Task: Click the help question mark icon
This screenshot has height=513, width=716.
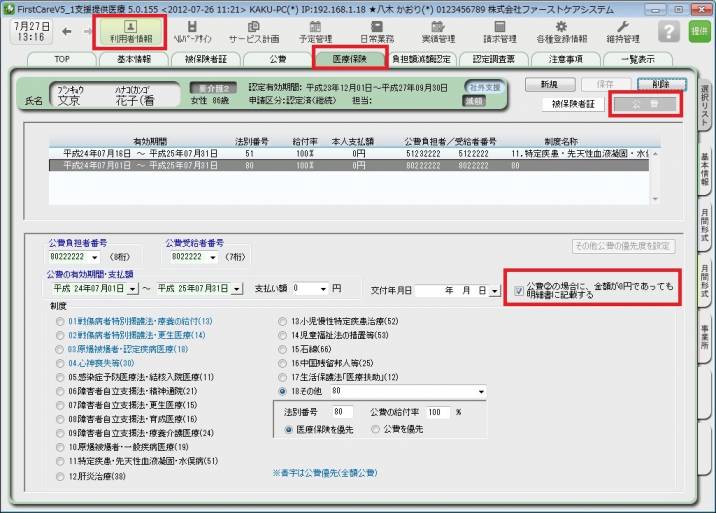Action: point(669,31)
